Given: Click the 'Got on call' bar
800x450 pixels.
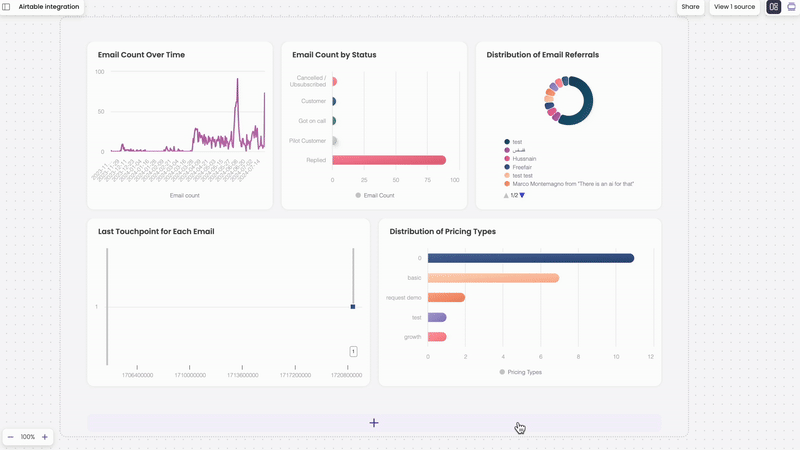Looking at the screenshot, I should click(x=334, y=121).
